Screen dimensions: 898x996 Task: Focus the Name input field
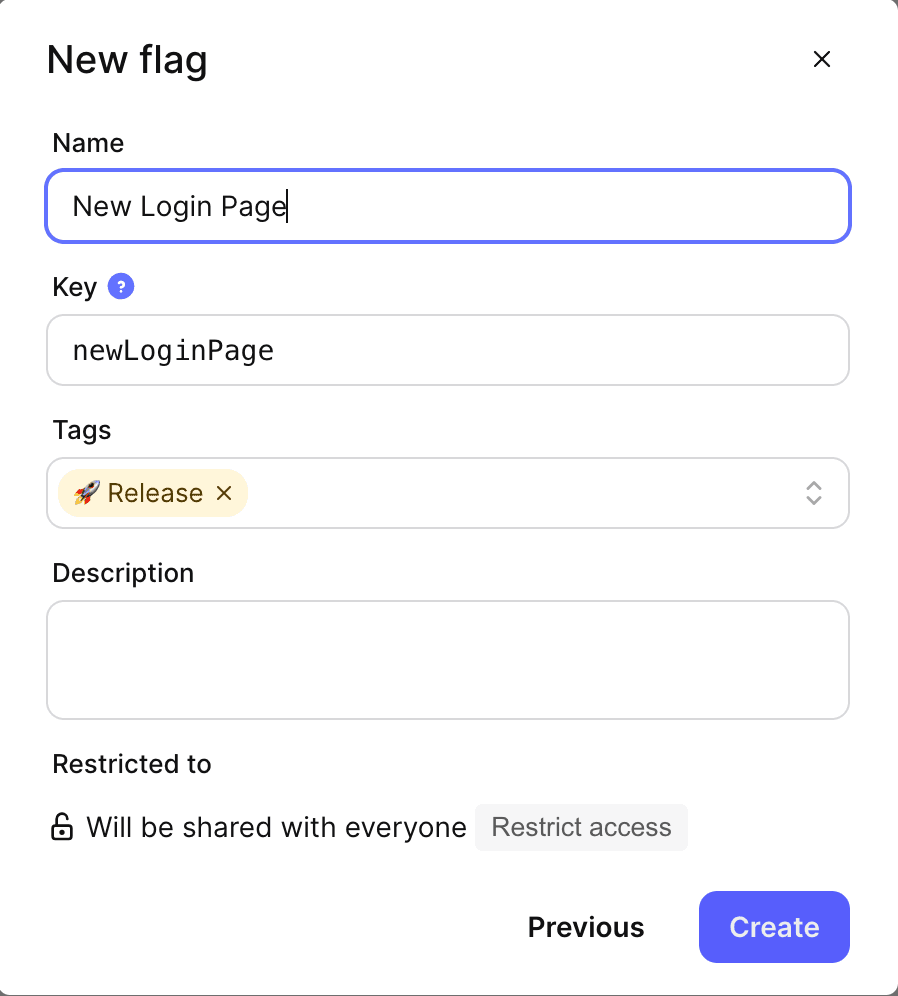coord(447,206)
